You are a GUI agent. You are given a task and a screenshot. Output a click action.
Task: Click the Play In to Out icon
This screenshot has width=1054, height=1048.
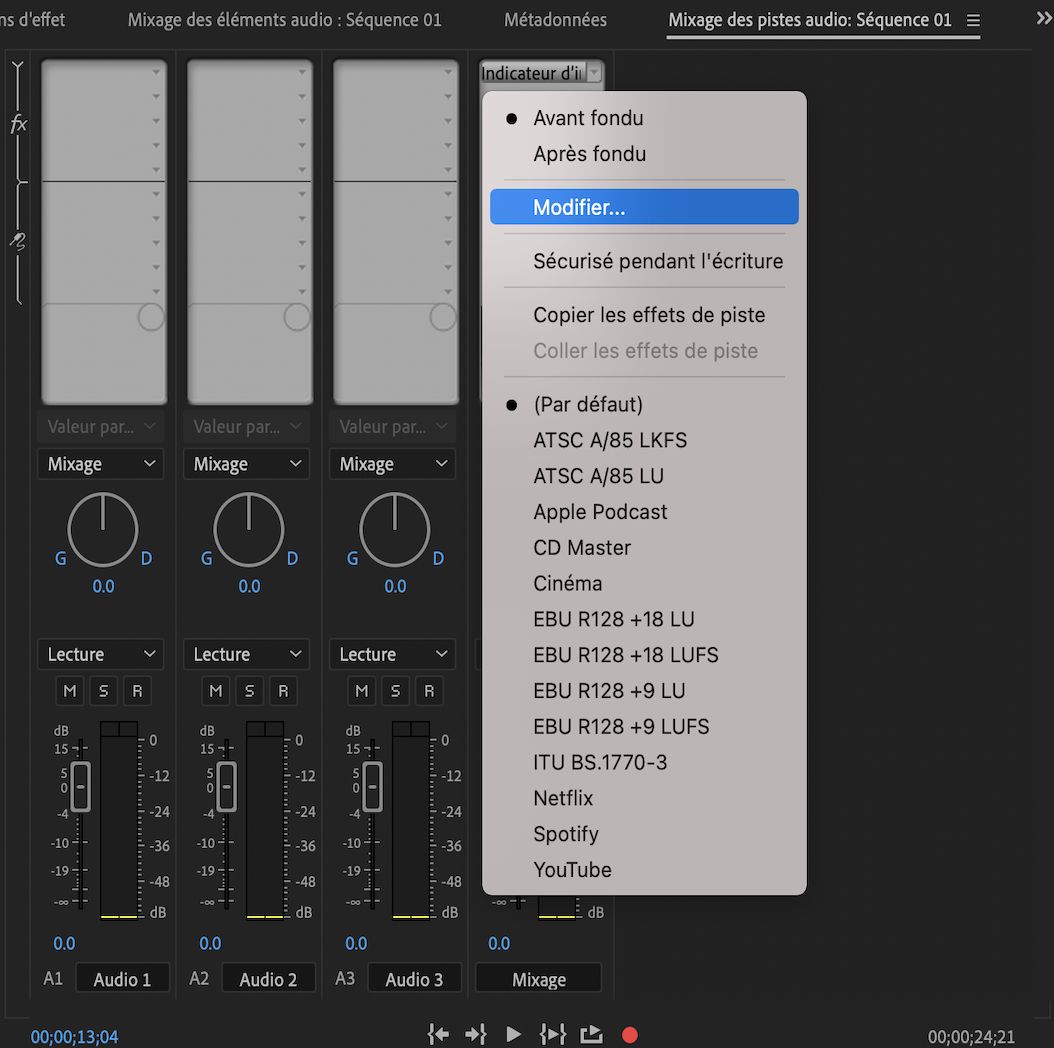551,1035
